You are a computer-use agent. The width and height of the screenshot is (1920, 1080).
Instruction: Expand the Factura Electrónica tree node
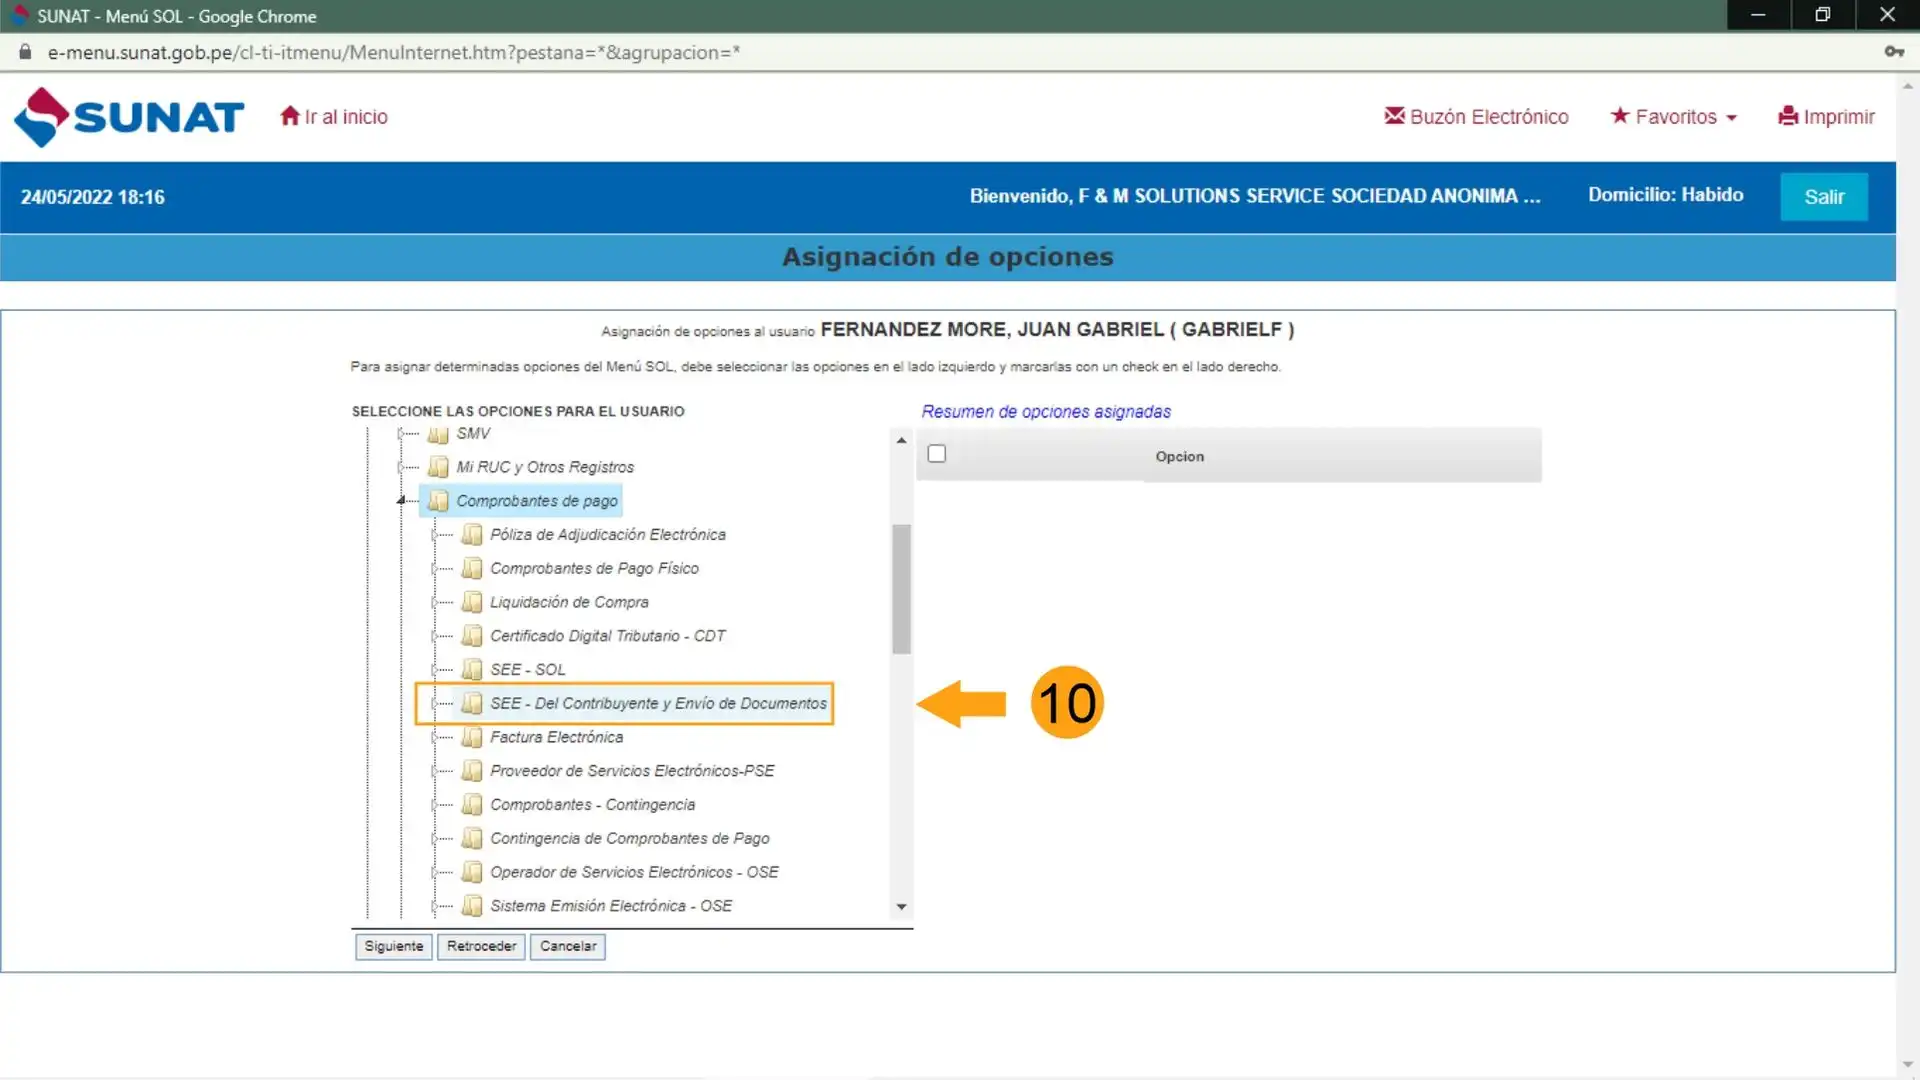pyautogui.click(x=434, y=737)
